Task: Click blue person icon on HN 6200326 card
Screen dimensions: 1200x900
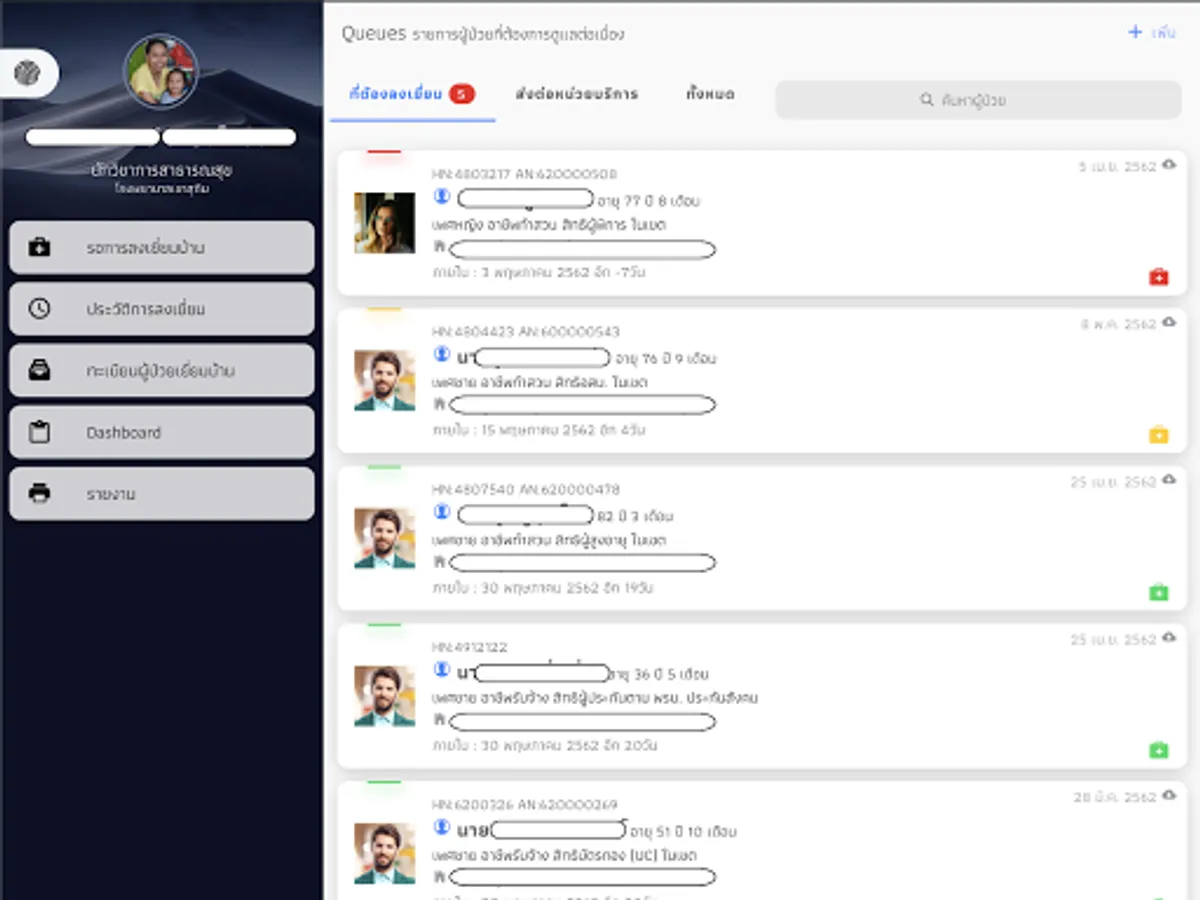Action: [x=442, y=828]
